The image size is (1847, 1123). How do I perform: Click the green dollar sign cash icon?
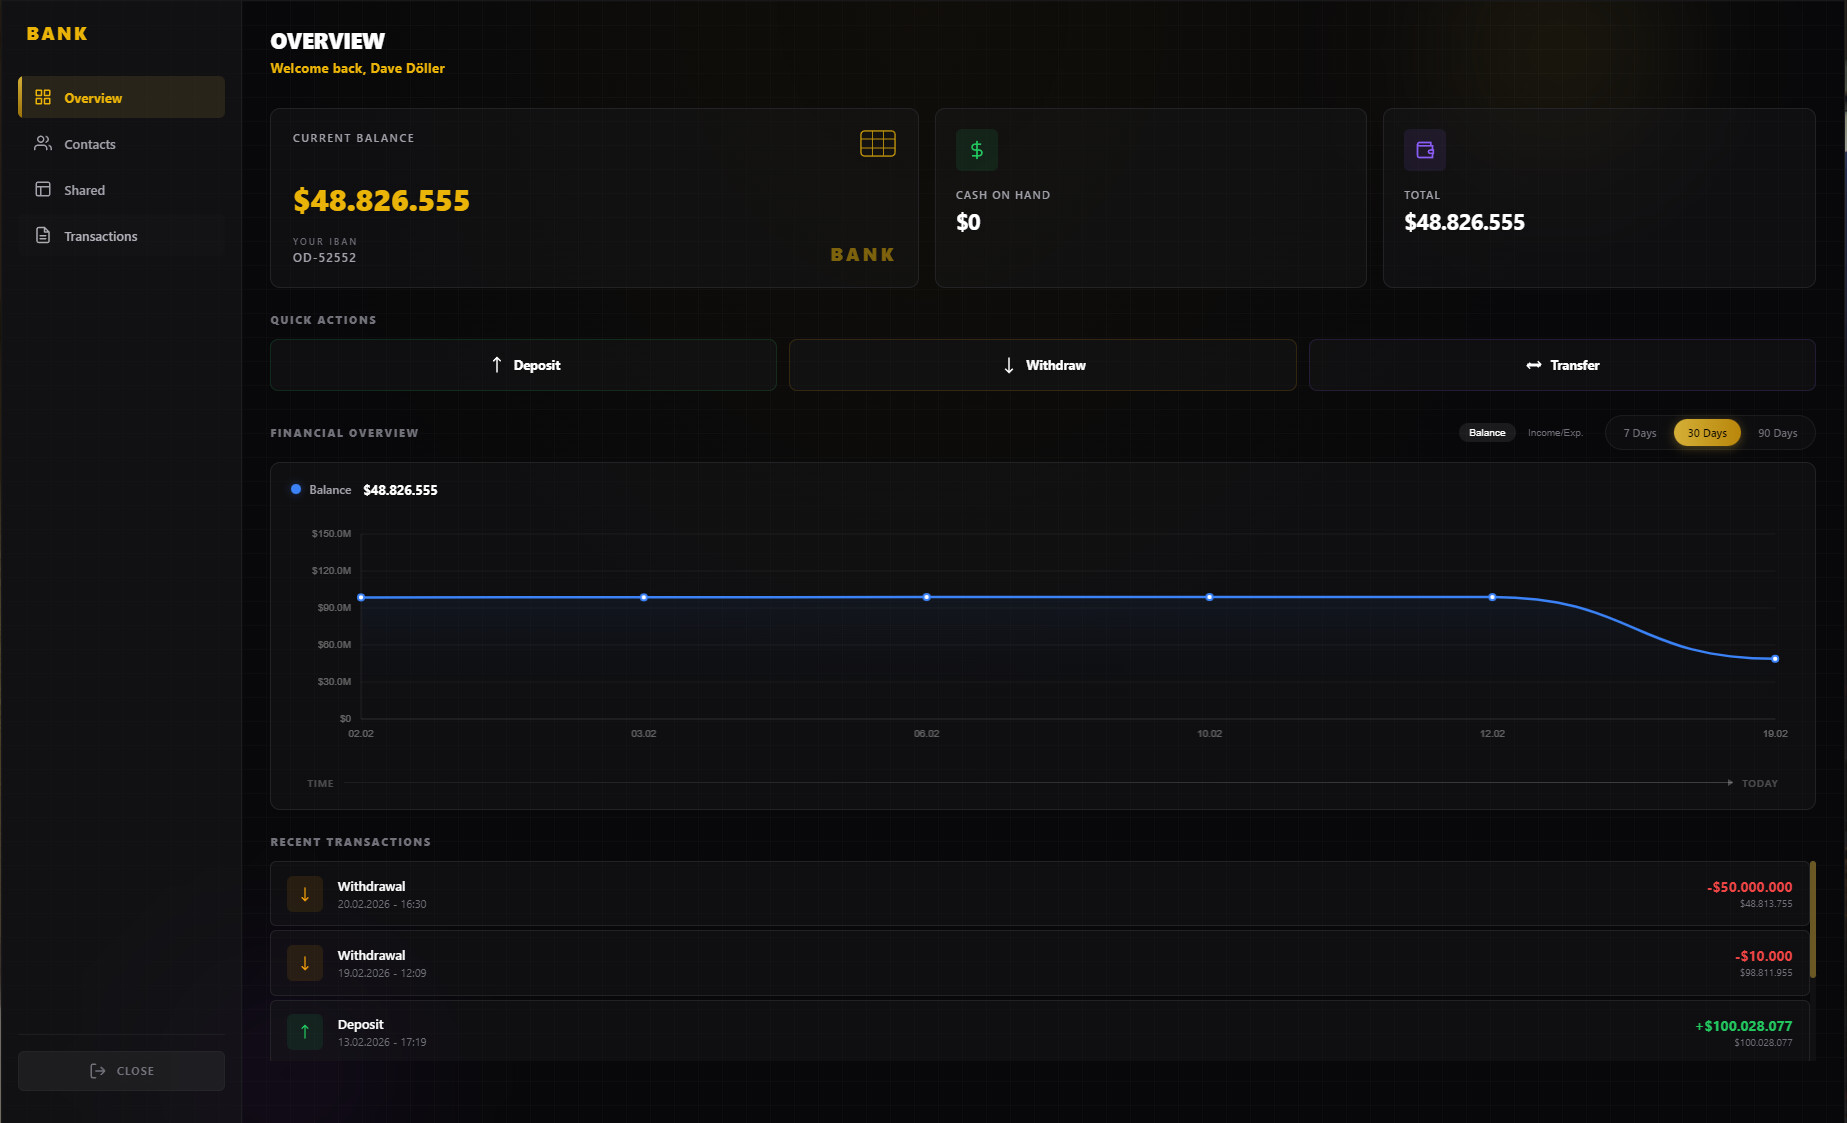pos(976,150)
